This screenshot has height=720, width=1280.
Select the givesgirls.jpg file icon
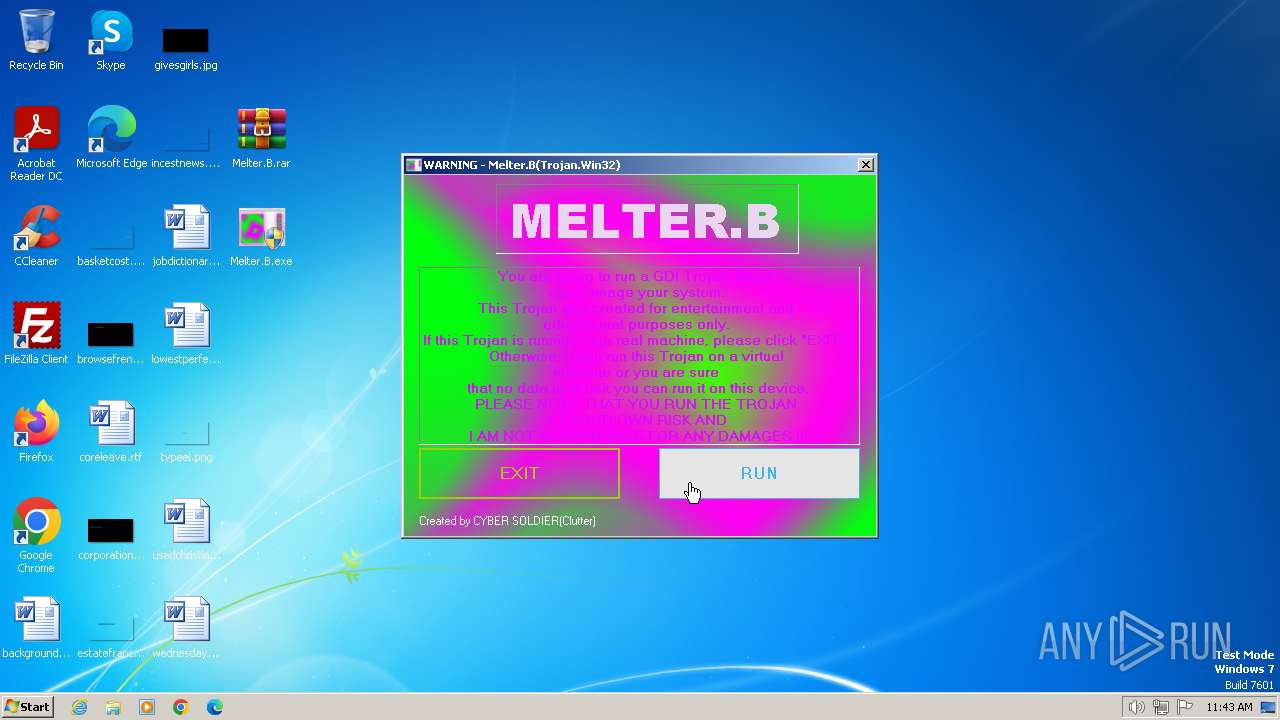pyautogui.click(x=186, y=48)
